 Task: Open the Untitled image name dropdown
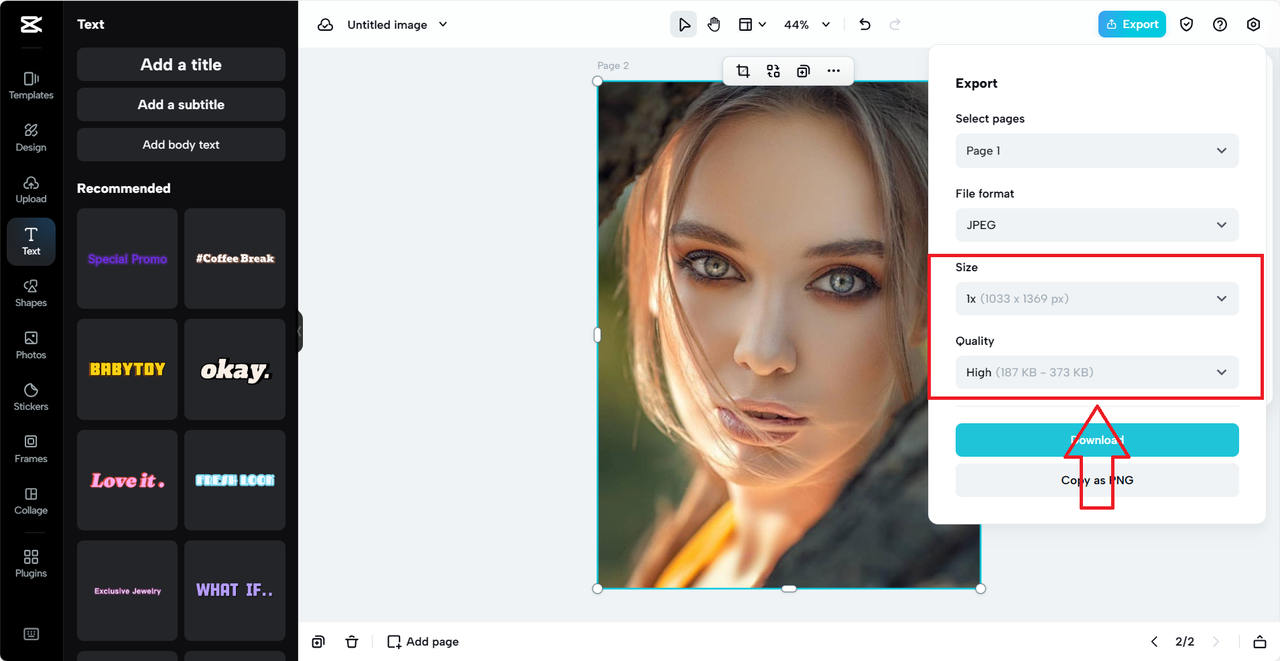coord(397,25)
